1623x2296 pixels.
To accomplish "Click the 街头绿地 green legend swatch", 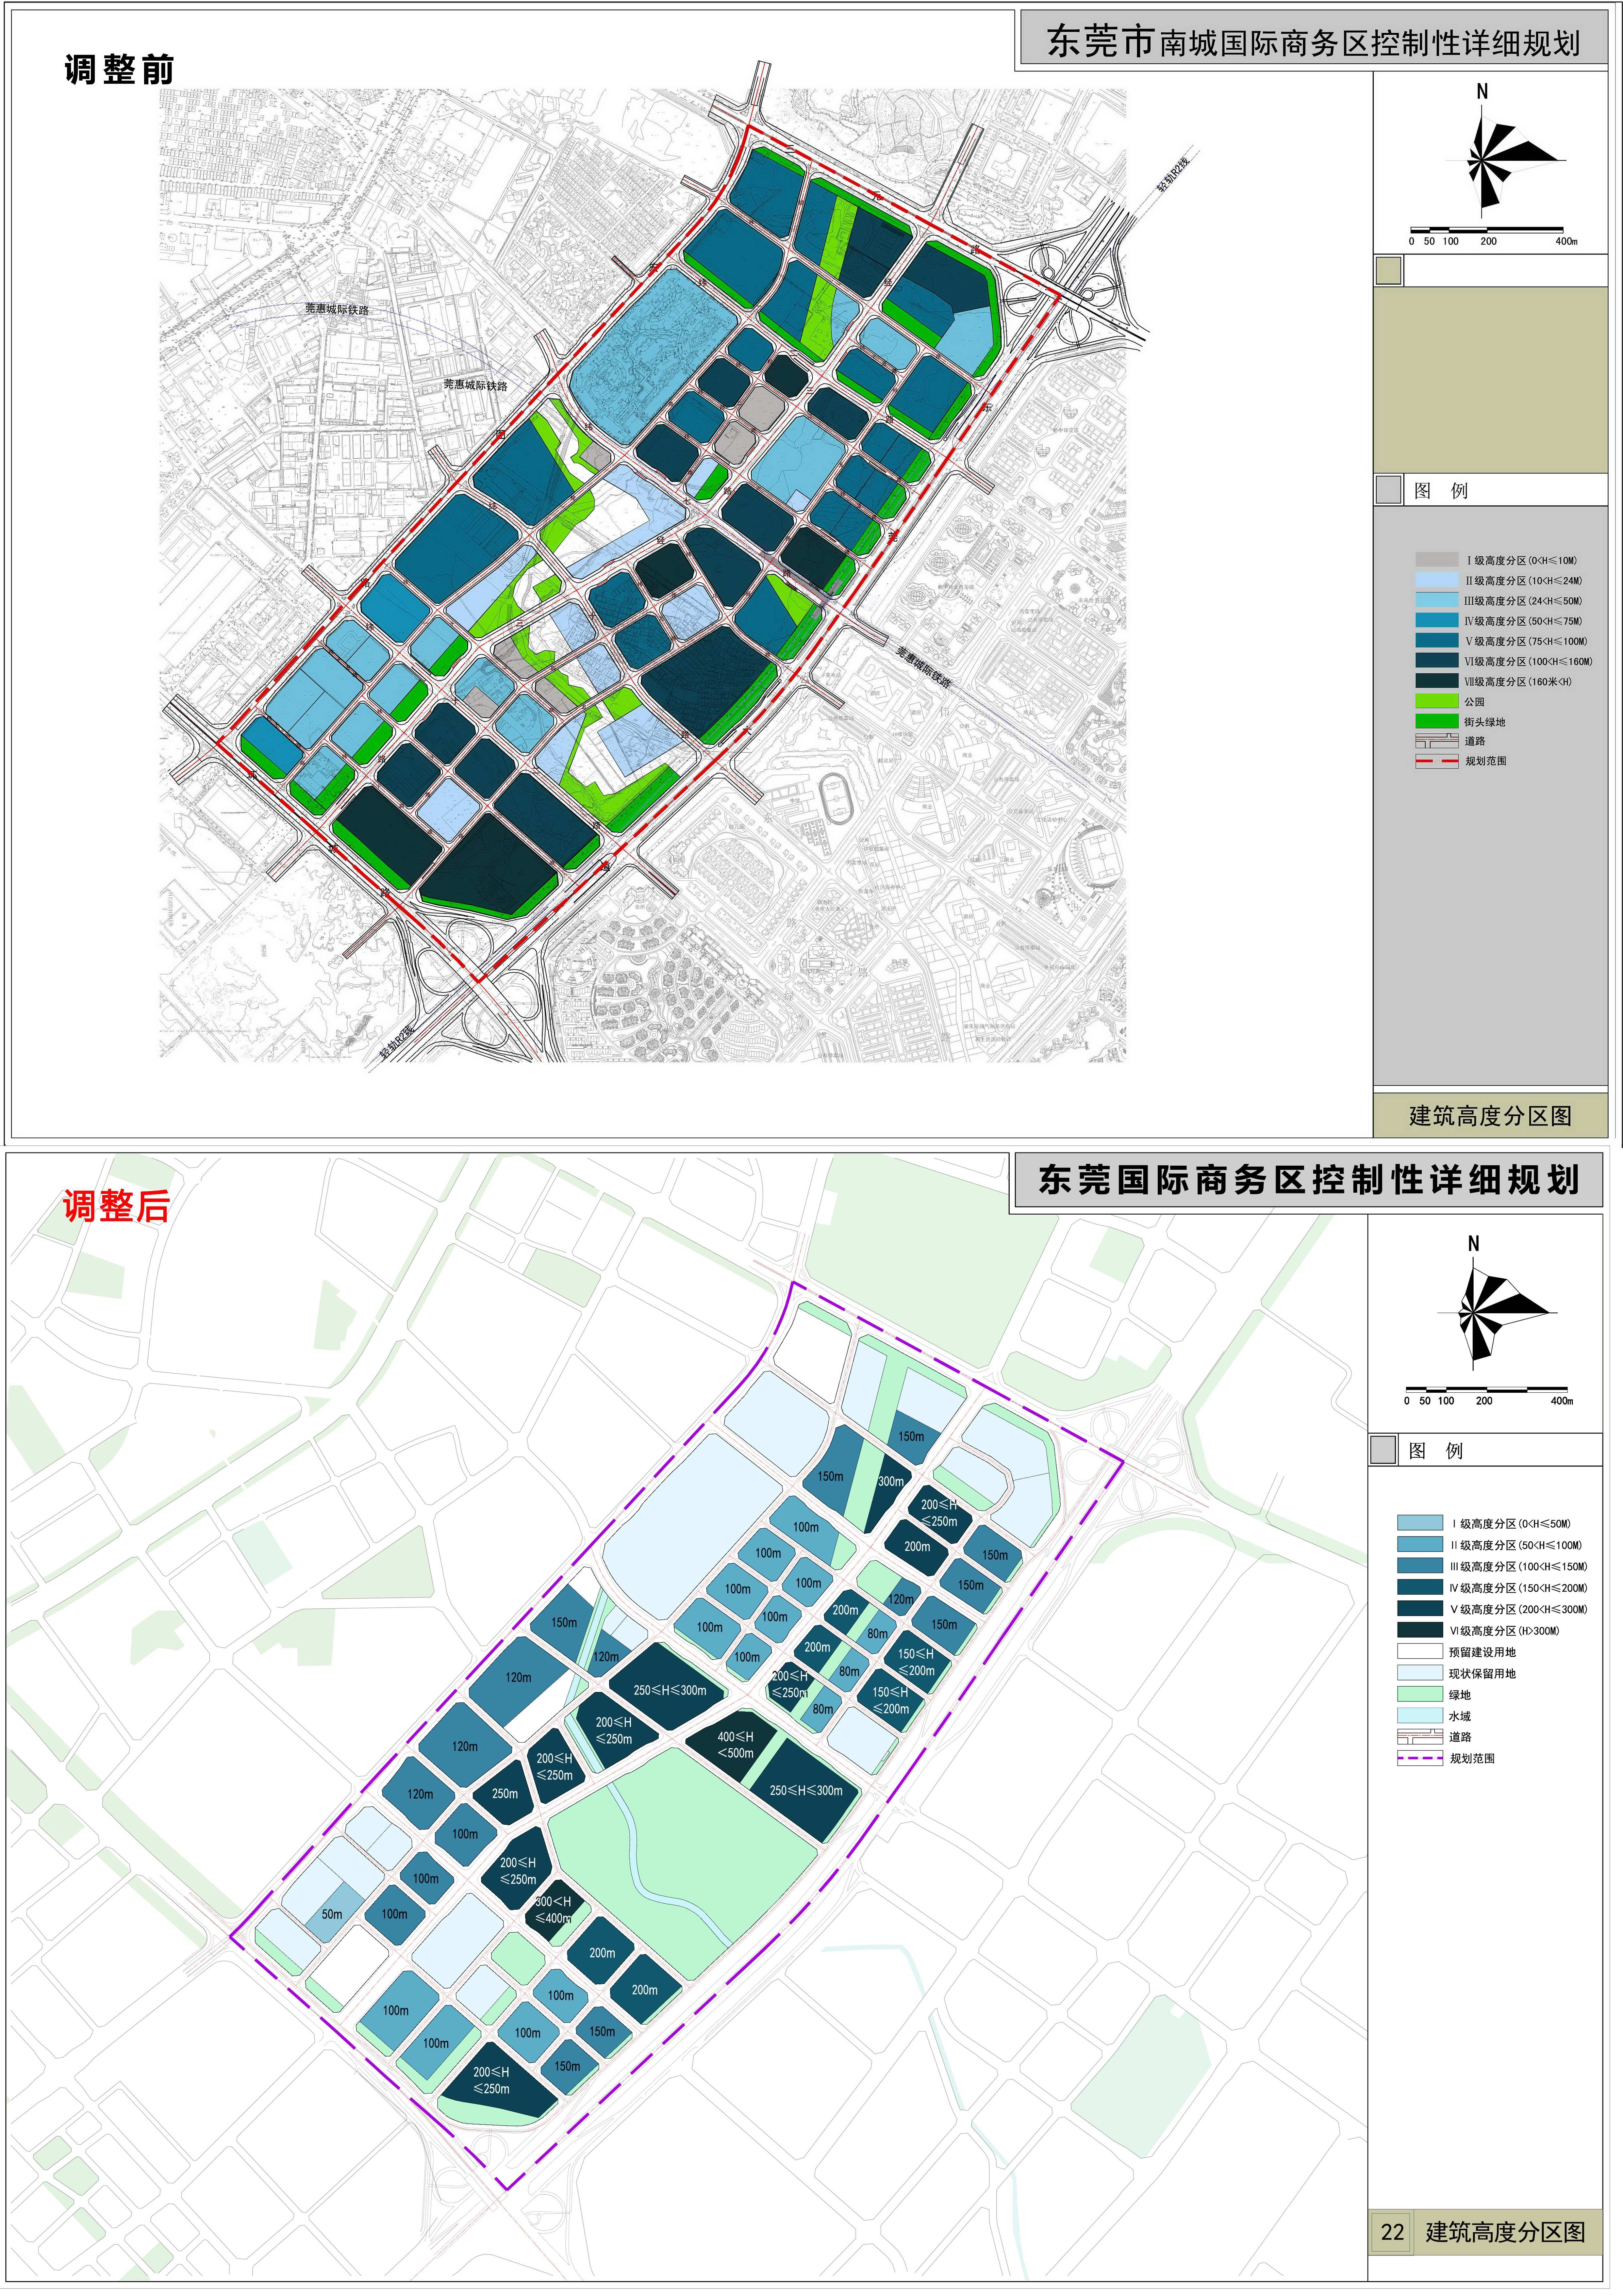I will tap(1437, 721).
